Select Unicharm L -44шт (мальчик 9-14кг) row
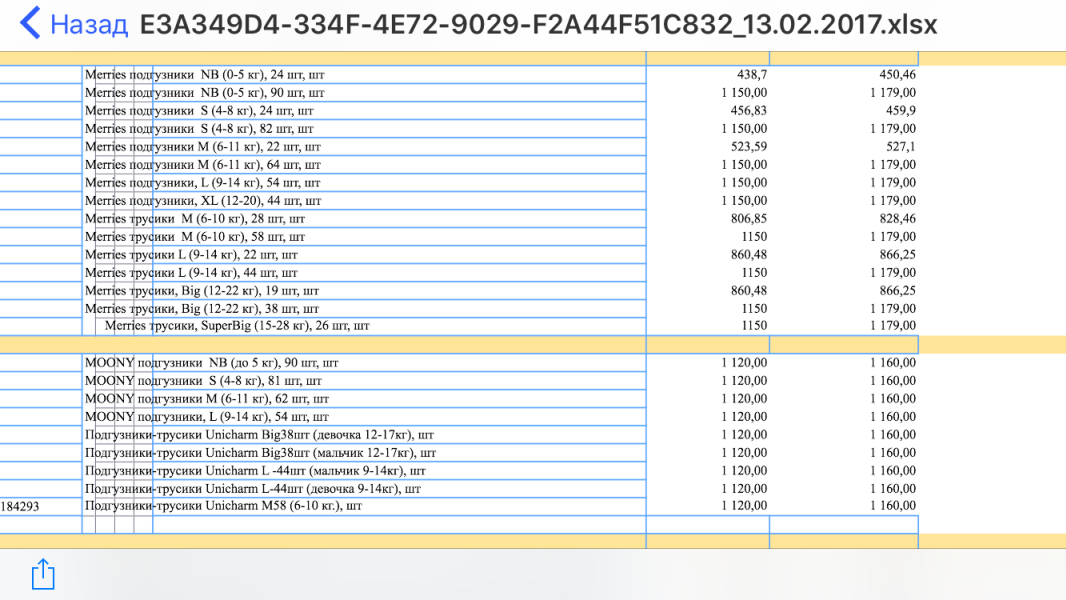1066x600 pixels. (x=255, y=471)
